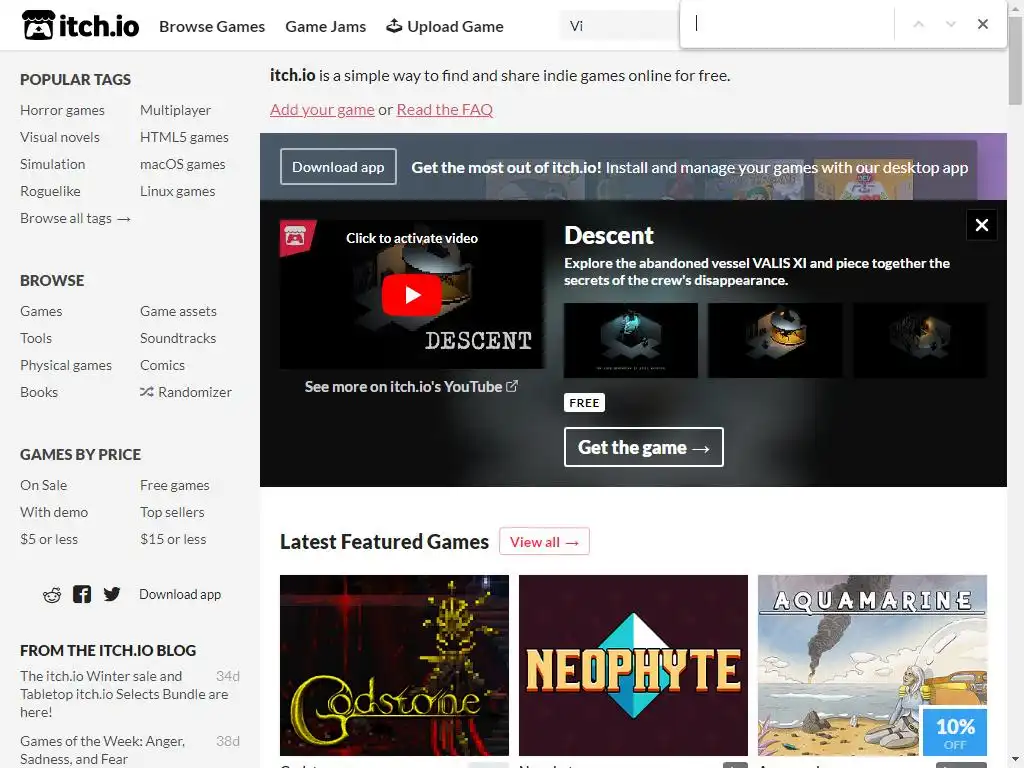Browse the Game assets category
Image resolution: width=1024 pixels, height=768 pixels.
click(178, 311)
